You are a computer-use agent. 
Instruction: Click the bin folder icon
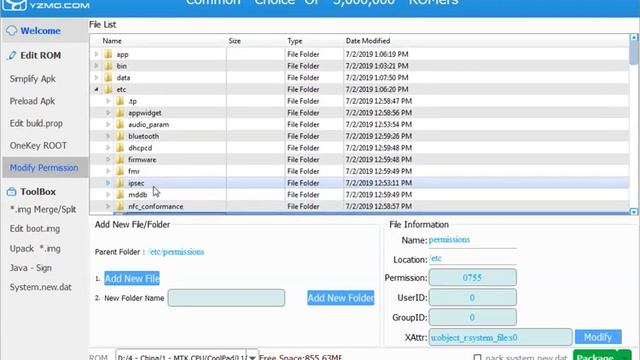coord(108,66)
